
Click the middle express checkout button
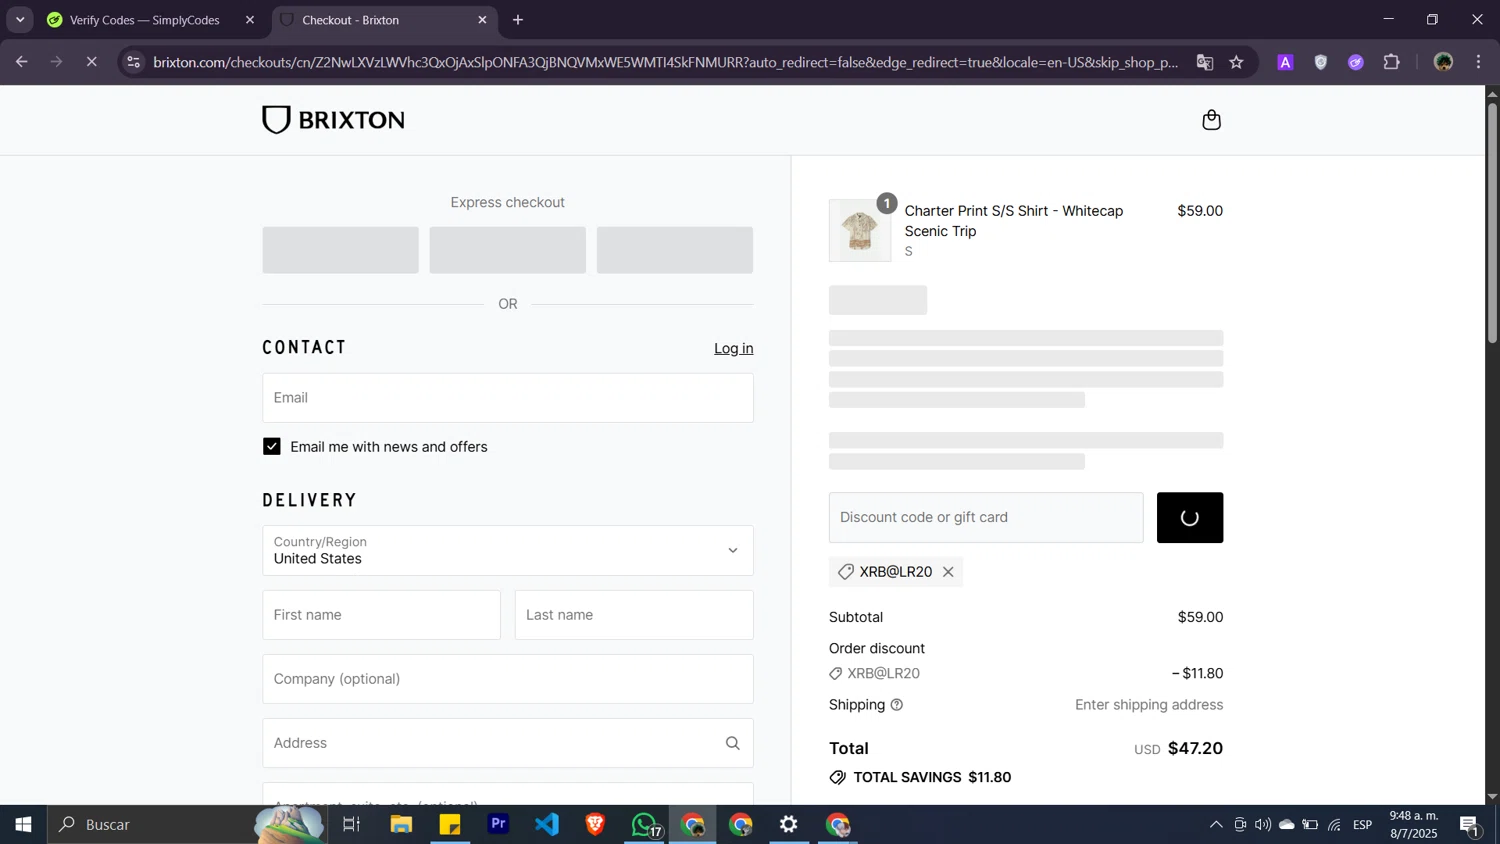pyautogui.click(x=508, y=250)
